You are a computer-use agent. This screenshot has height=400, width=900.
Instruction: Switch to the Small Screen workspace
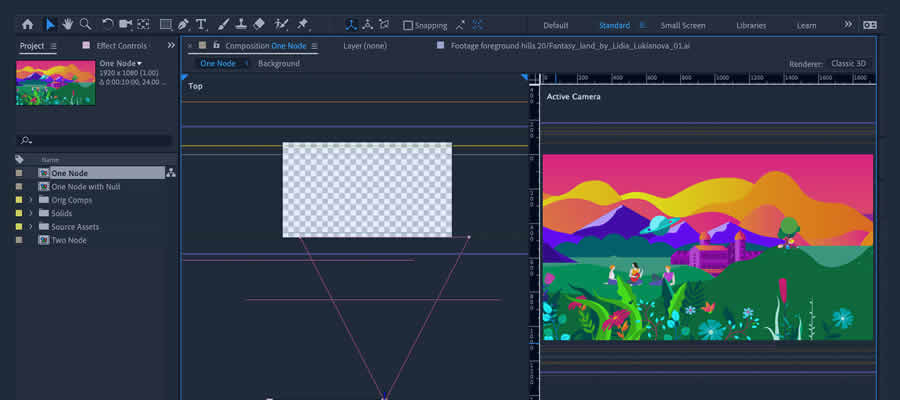click(x=683, y=25)
